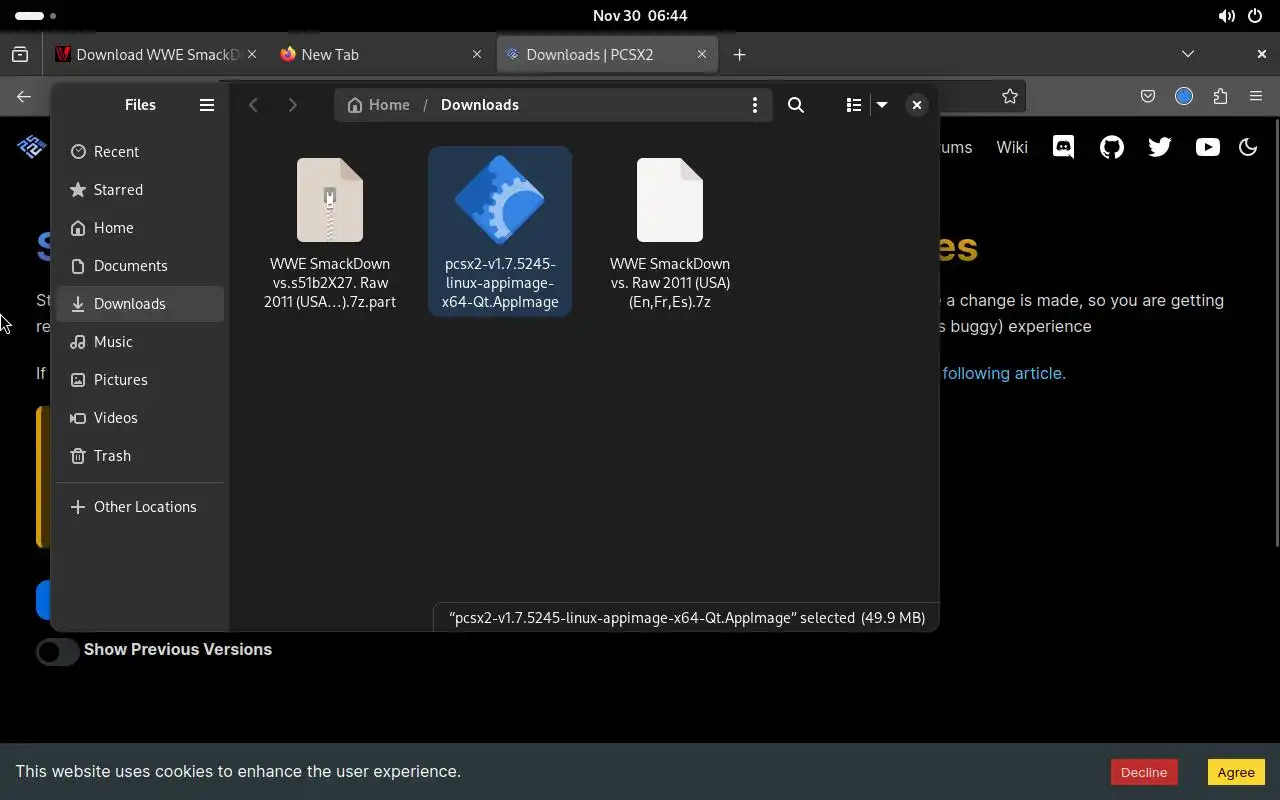The width and height of the screenshot is (1280, 800).
Task: Open the PCSX2 GitHub icon
Action: [x=1112, y=148]
